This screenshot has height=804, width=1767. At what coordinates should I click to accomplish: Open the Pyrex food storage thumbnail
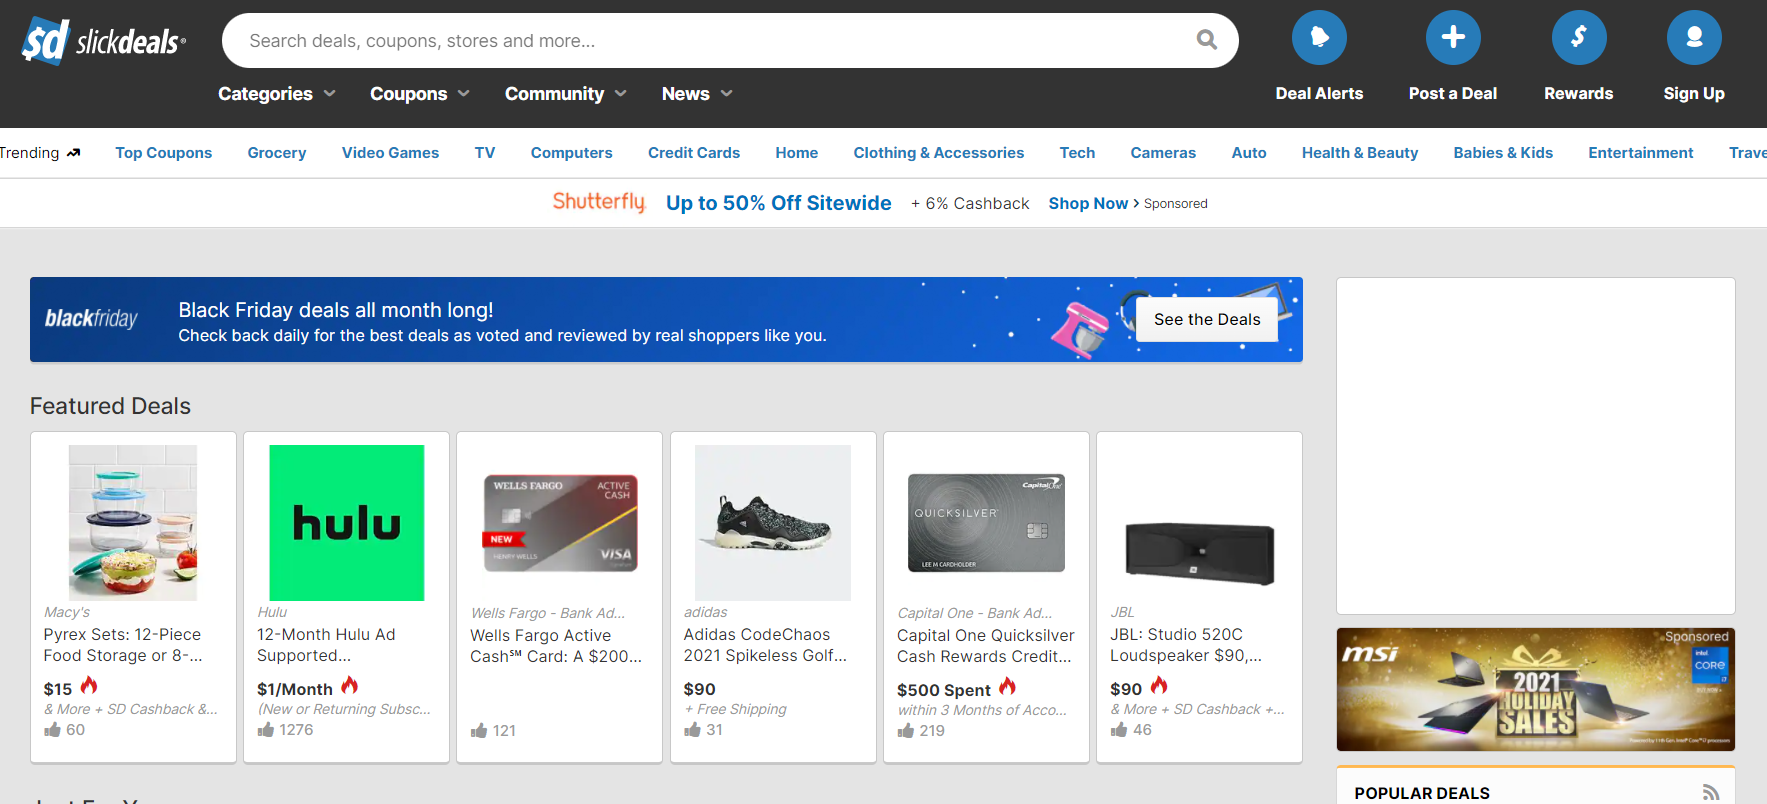(x=133, y=523)
